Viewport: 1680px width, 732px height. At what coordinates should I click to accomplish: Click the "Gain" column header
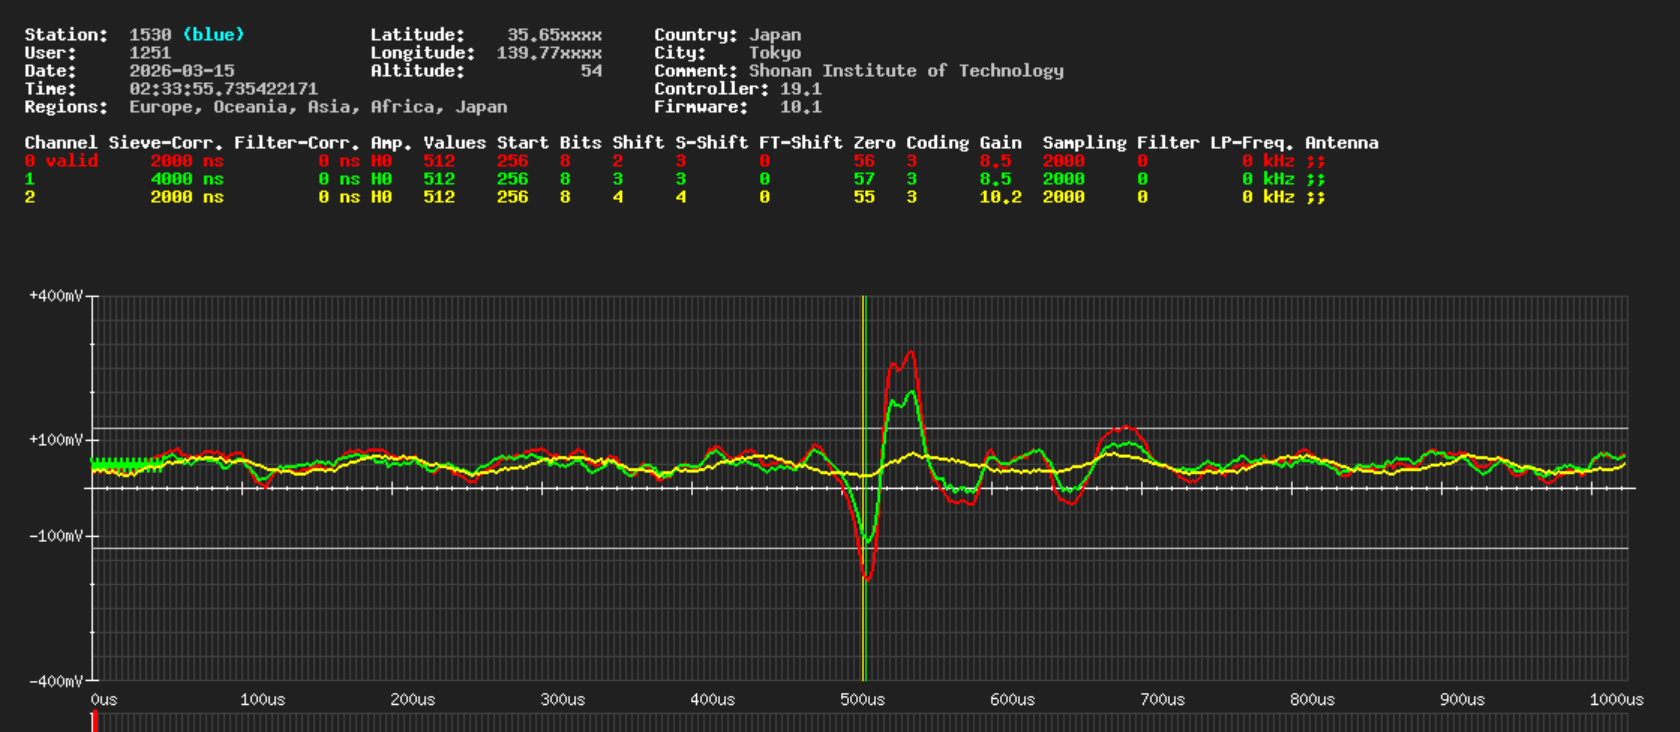[x=1000, y=143]
